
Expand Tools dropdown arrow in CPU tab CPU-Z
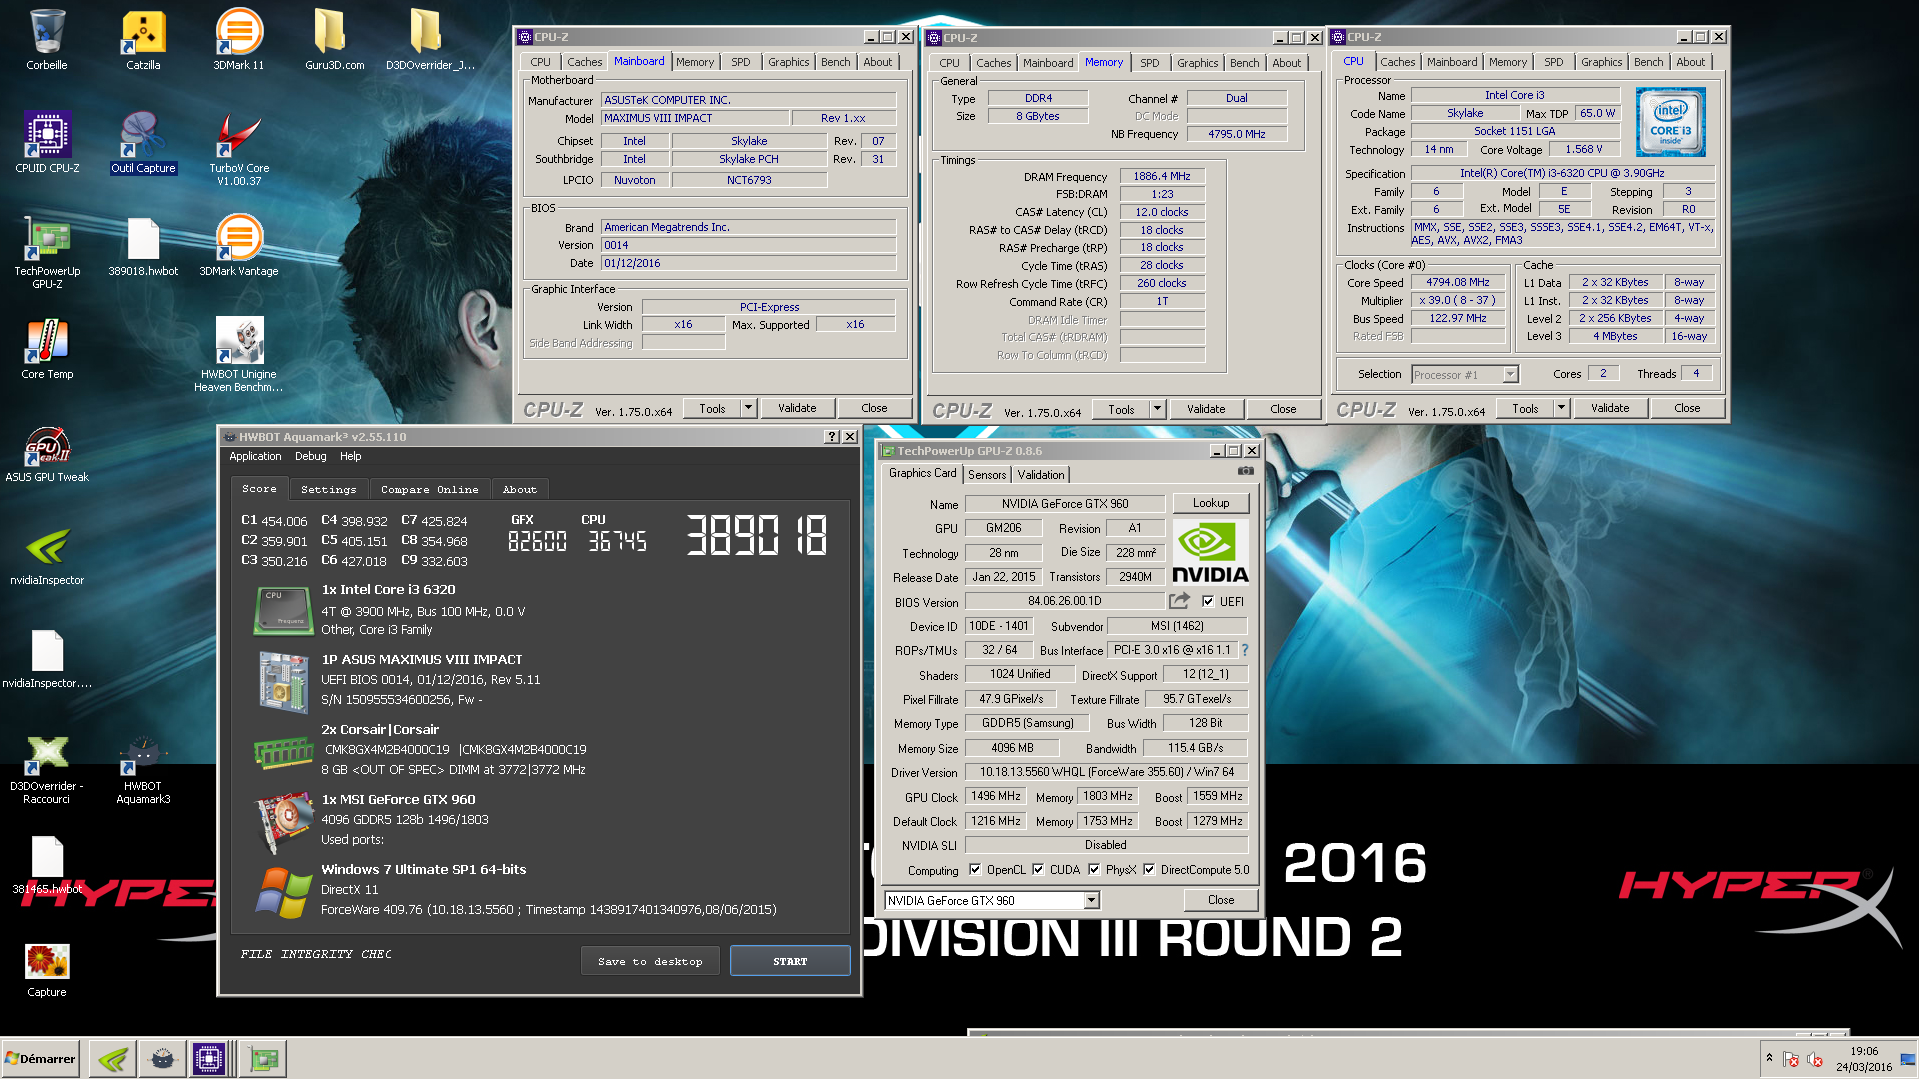click(x=1561, y=408)
